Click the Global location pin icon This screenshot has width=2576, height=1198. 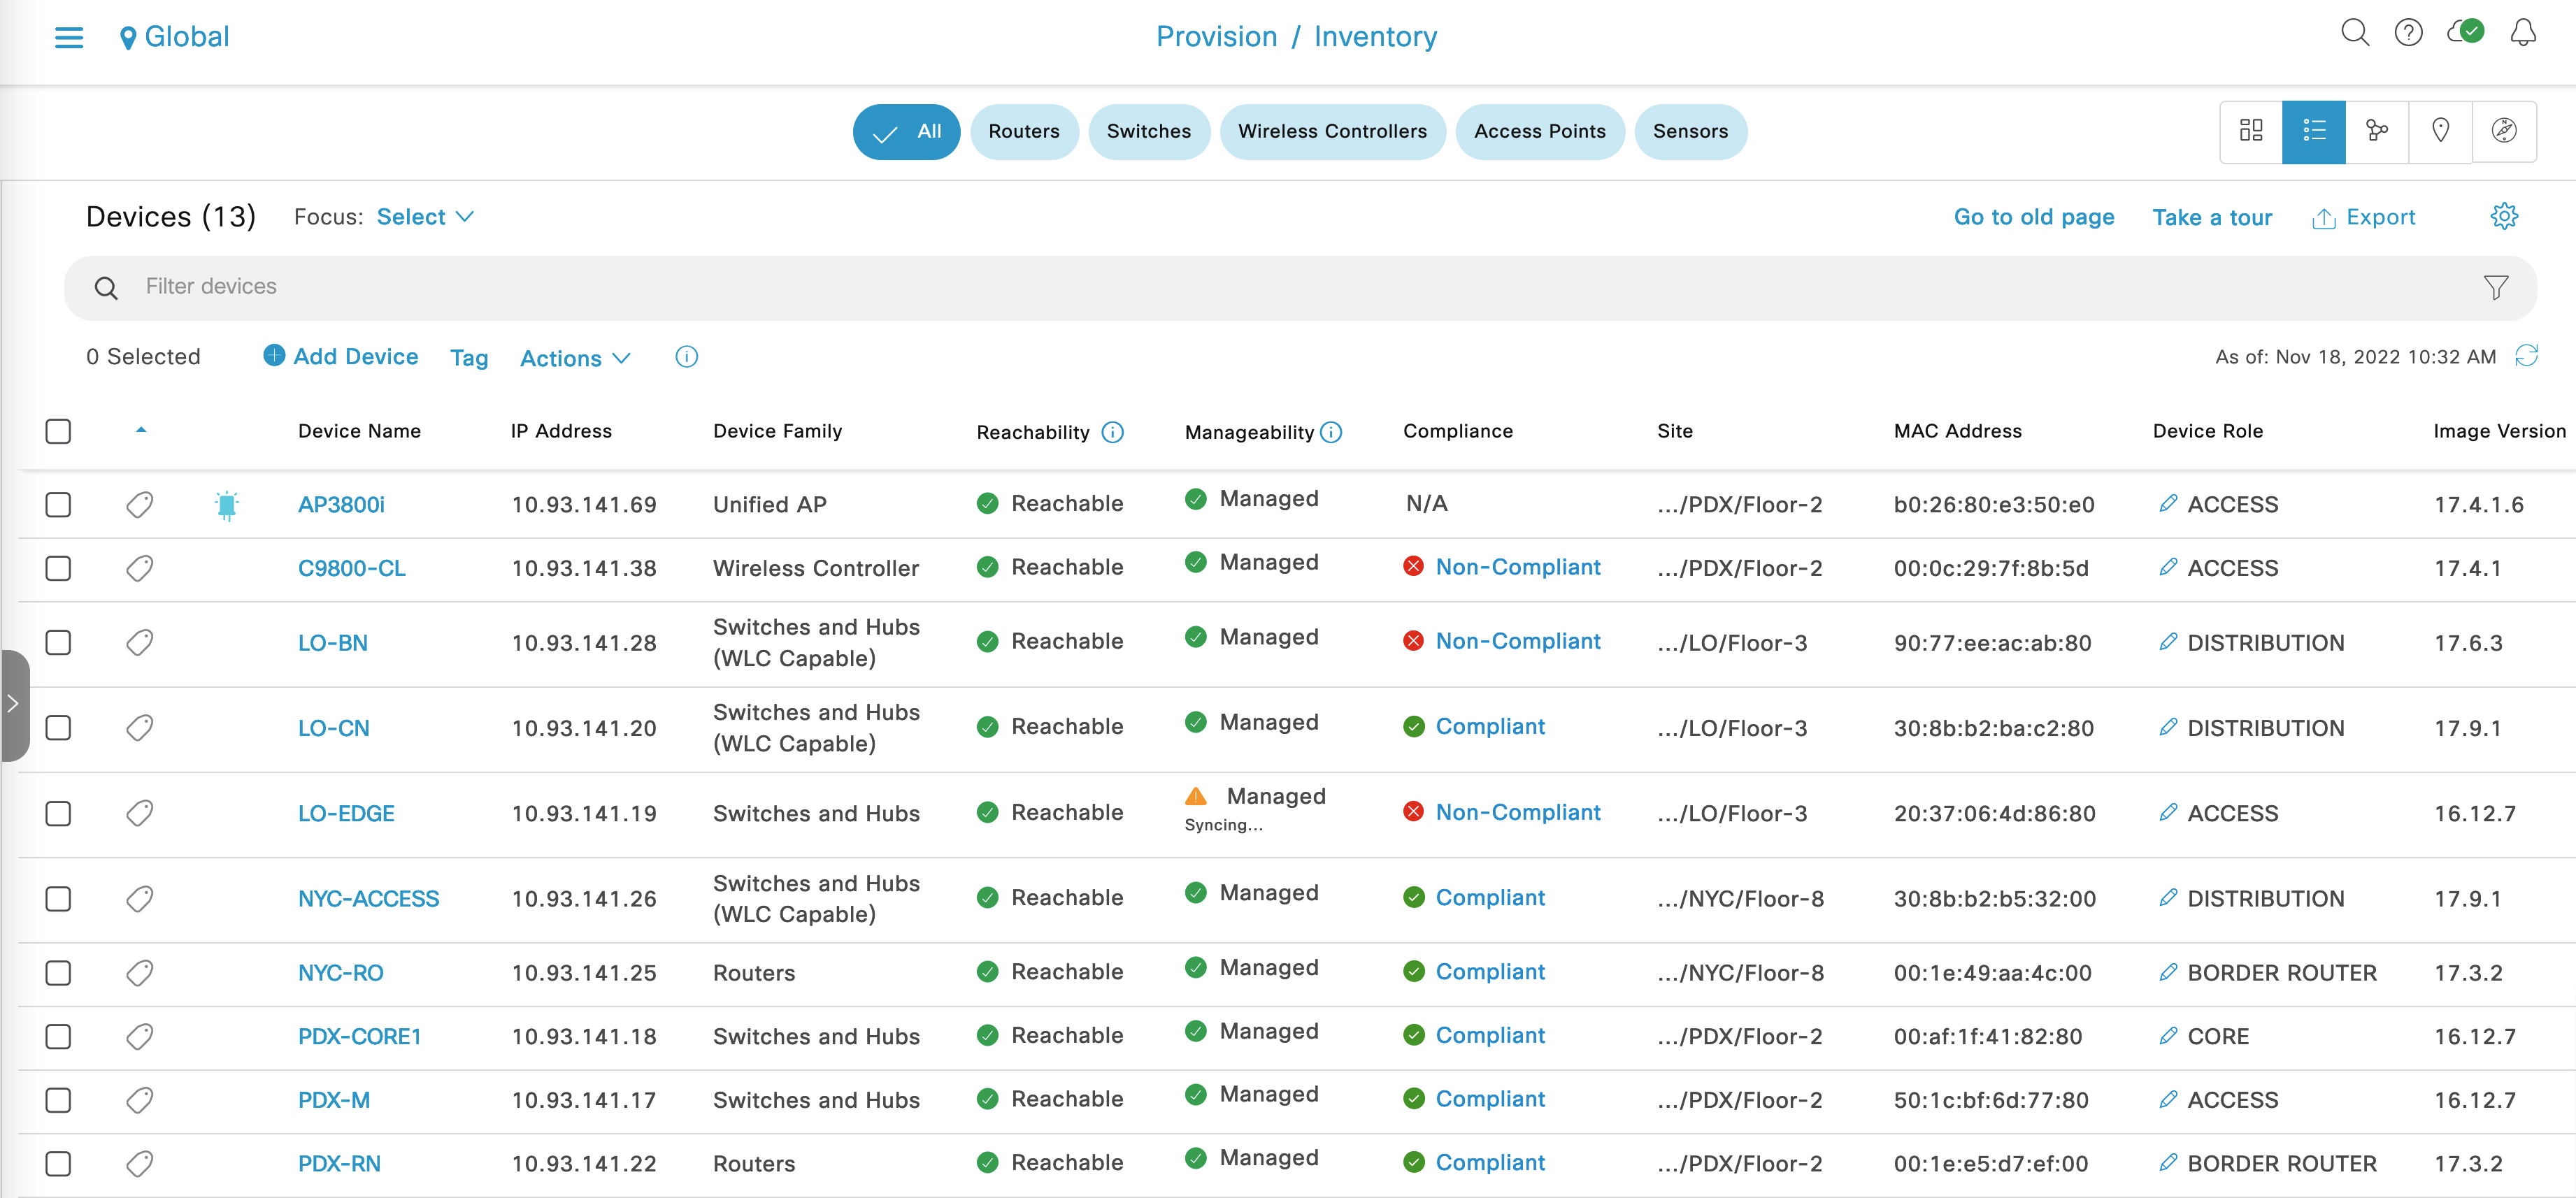point(127,38)
